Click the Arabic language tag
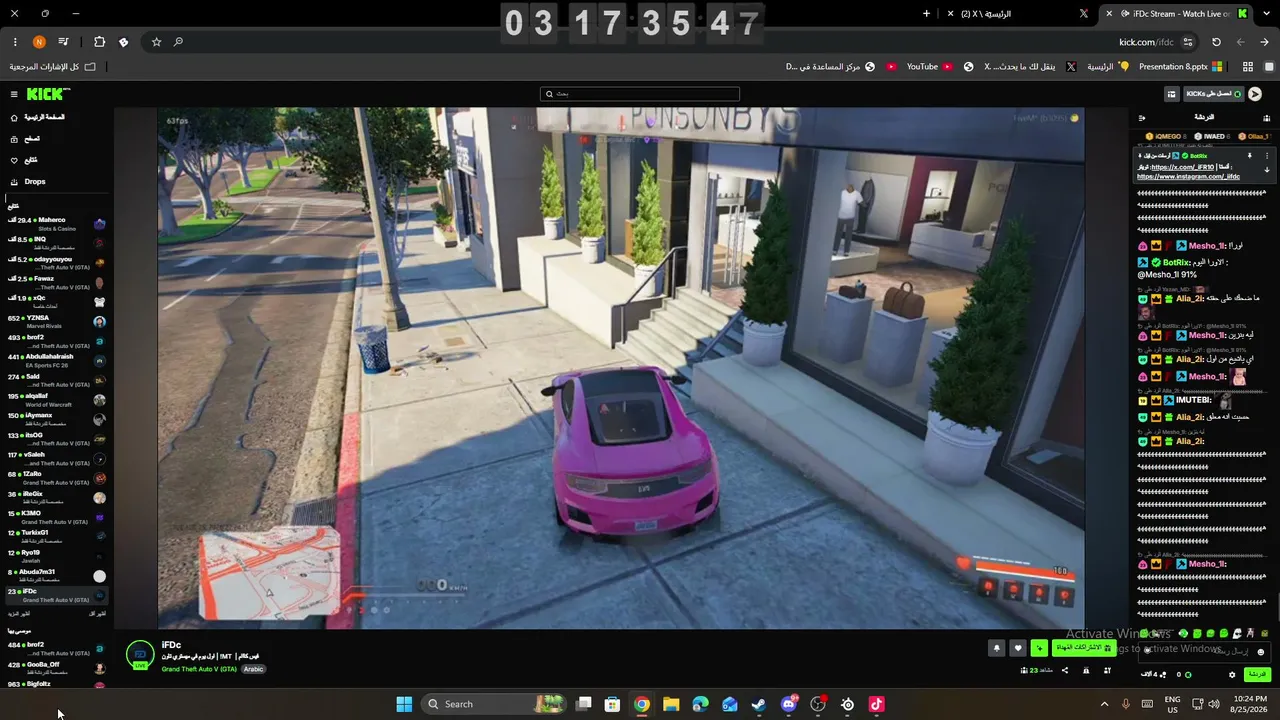 254,669
